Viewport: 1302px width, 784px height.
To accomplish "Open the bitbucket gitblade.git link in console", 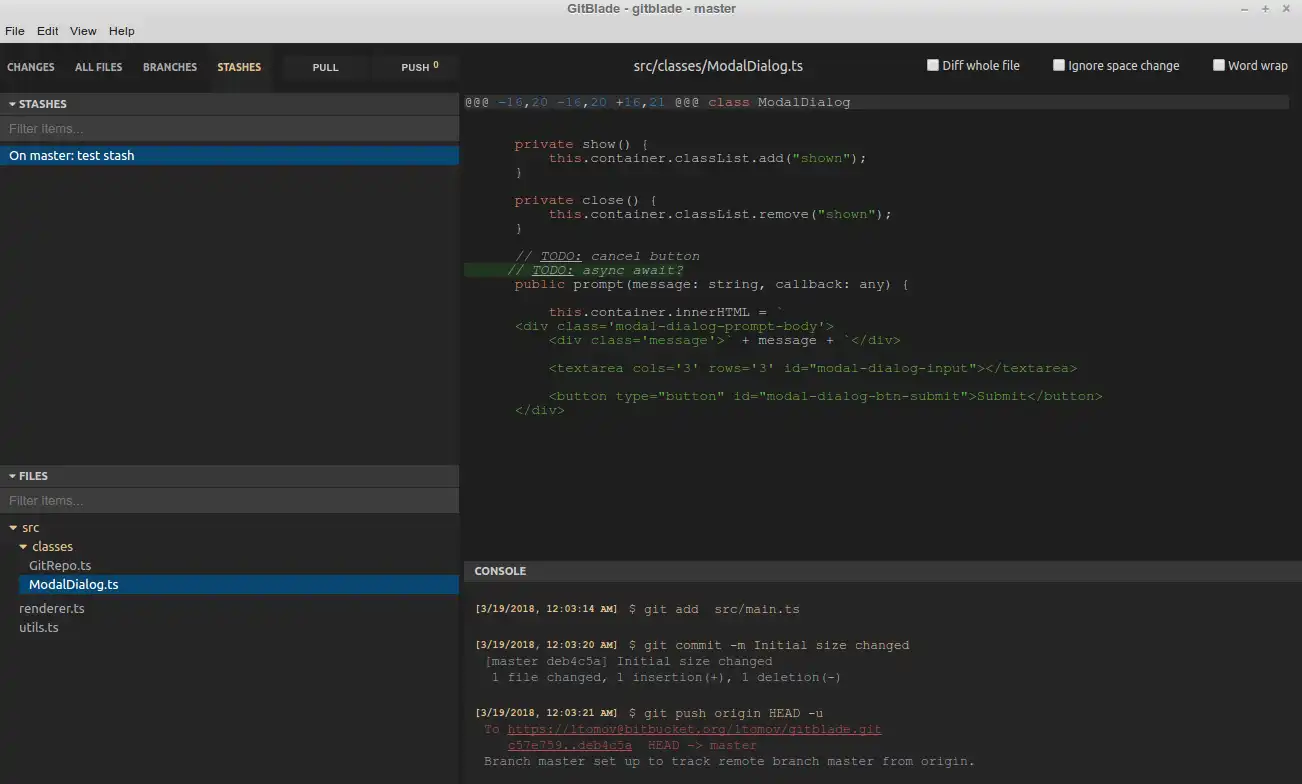I will (x=694, y=730).
